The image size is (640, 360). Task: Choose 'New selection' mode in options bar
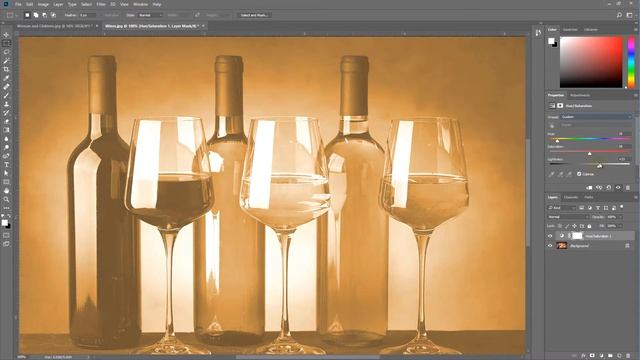click(27, 15)
